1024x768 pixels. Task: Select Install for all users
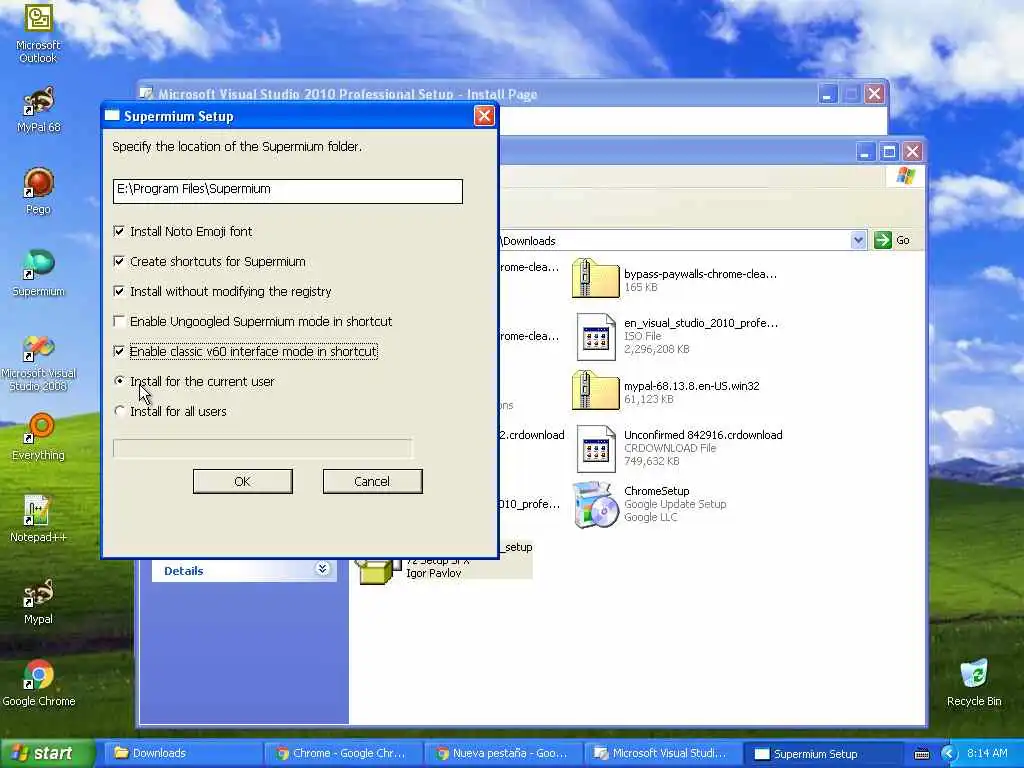(119, 411)
